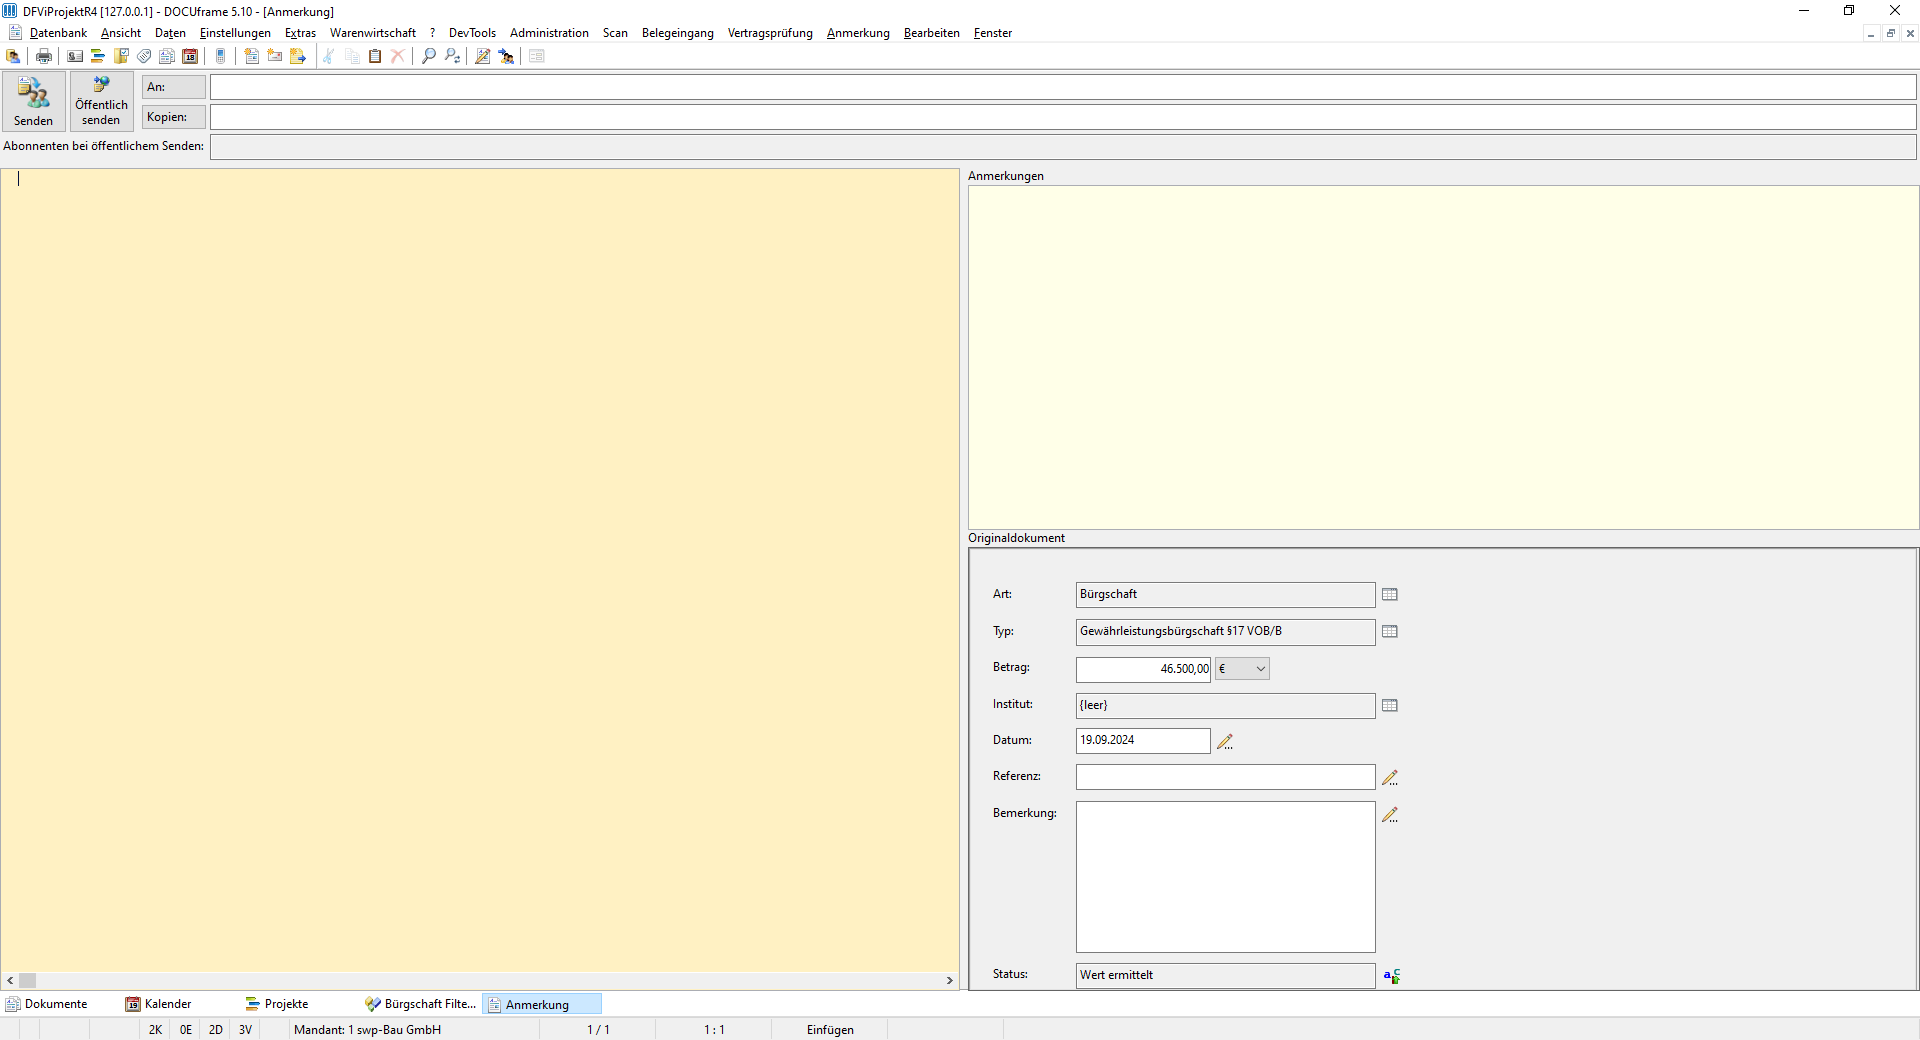Click the pencil icon beside Bemerkung field
Image resolution: width=1920 pixels, height=1040 pixels.
tap(1390, 815)
